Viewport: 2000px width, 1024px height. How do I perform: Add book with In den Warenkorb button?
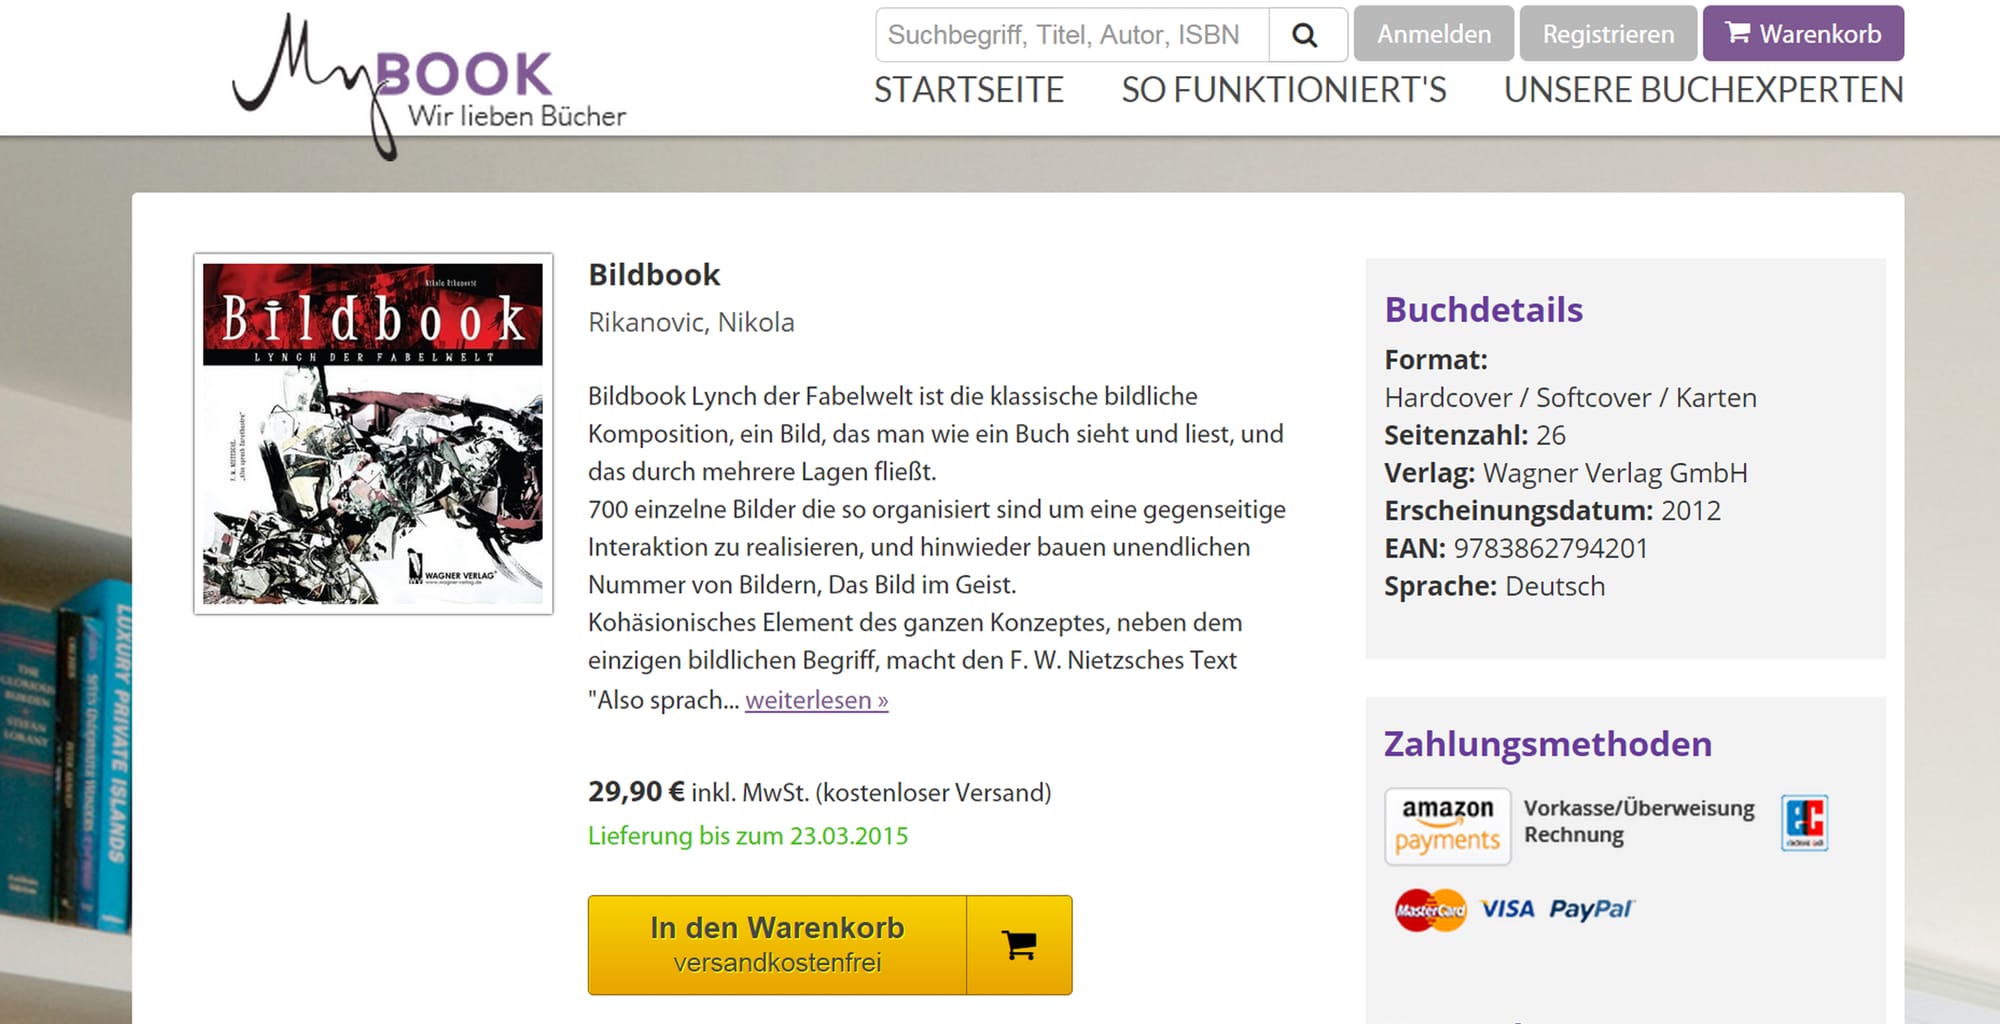777,945
